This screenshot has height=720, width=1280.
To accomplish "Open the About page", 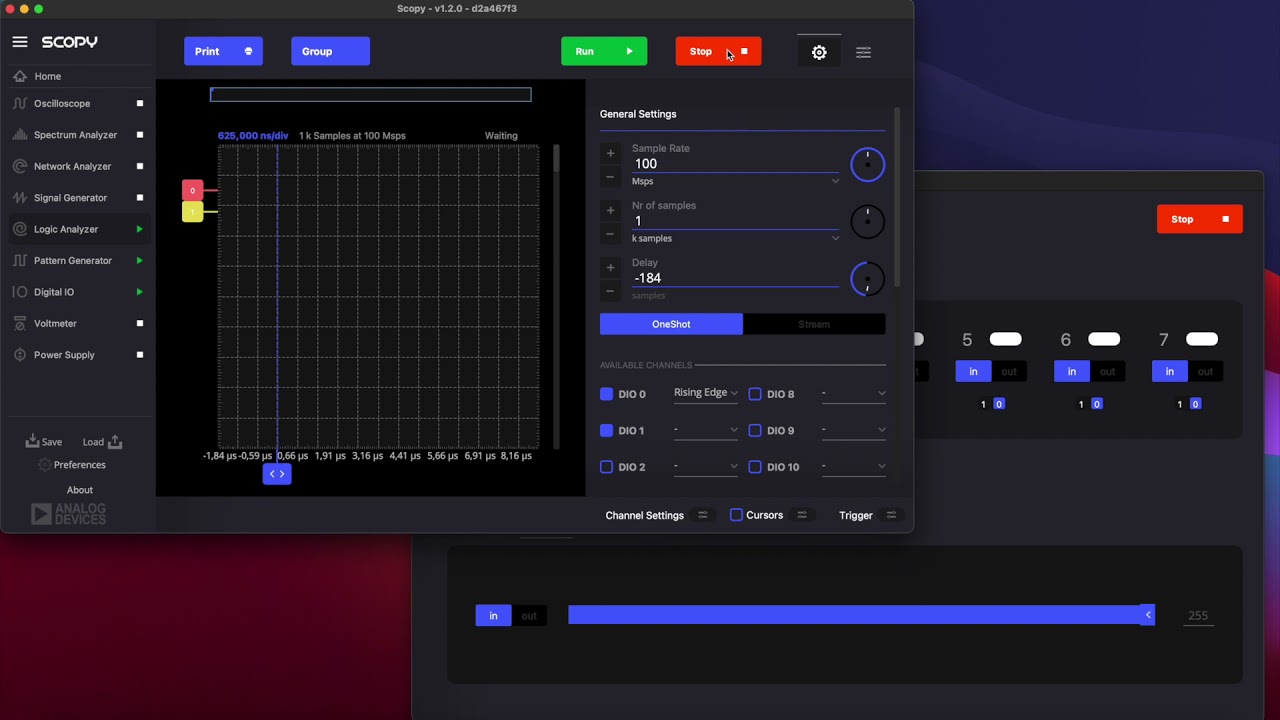I will [80, 490].
